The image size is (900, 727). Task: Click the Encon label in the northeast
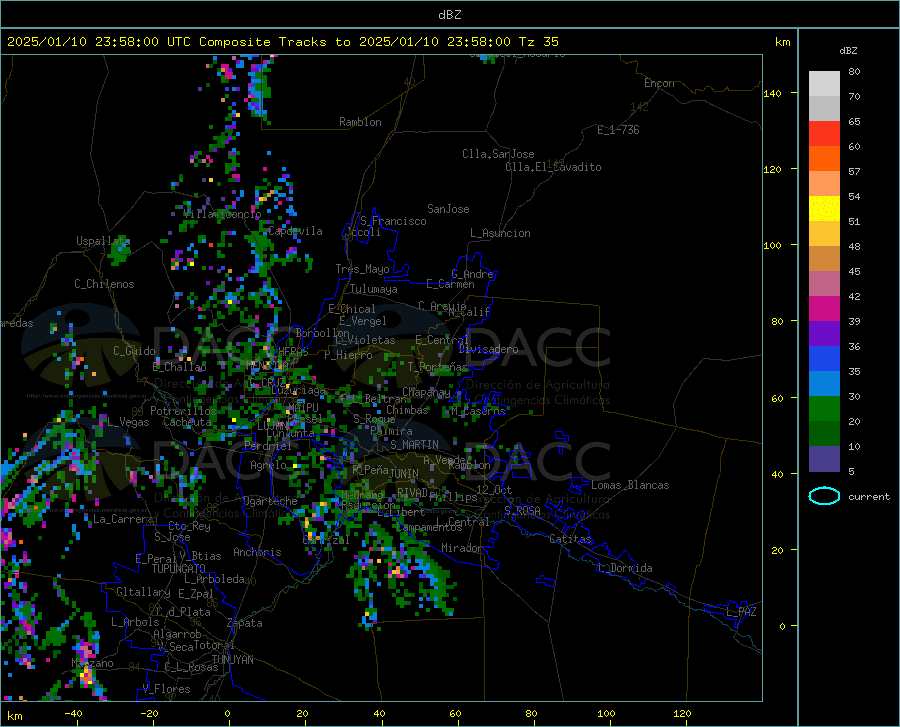(x=659, y=83)
